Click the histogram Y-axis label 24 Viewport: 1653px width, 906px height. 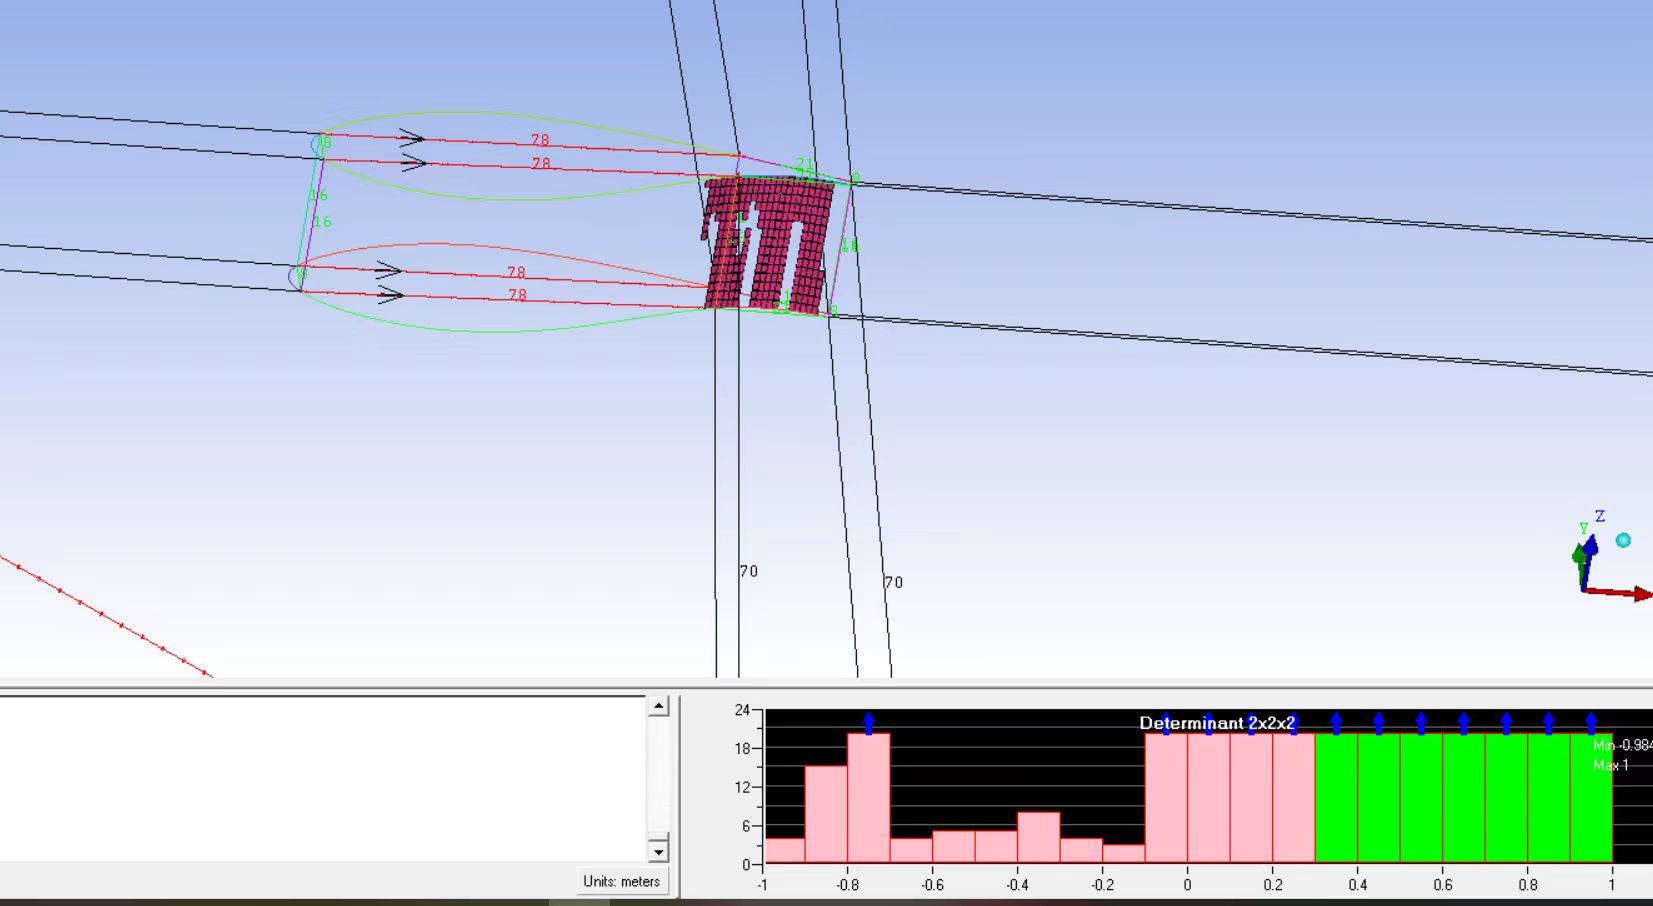tap(741, 710)
